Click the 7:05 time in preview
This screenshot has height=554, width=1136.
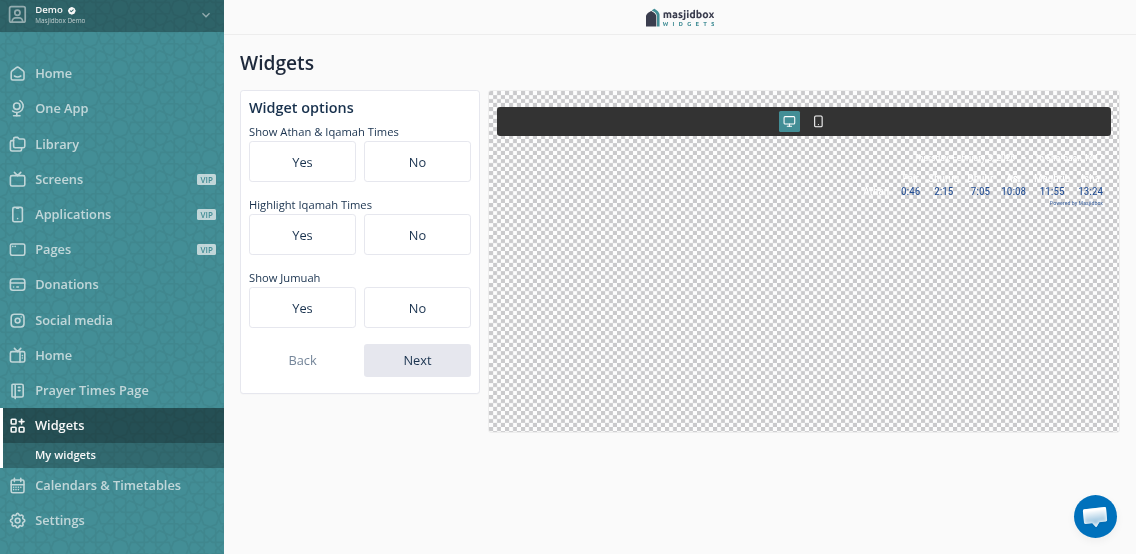point(980,191)
